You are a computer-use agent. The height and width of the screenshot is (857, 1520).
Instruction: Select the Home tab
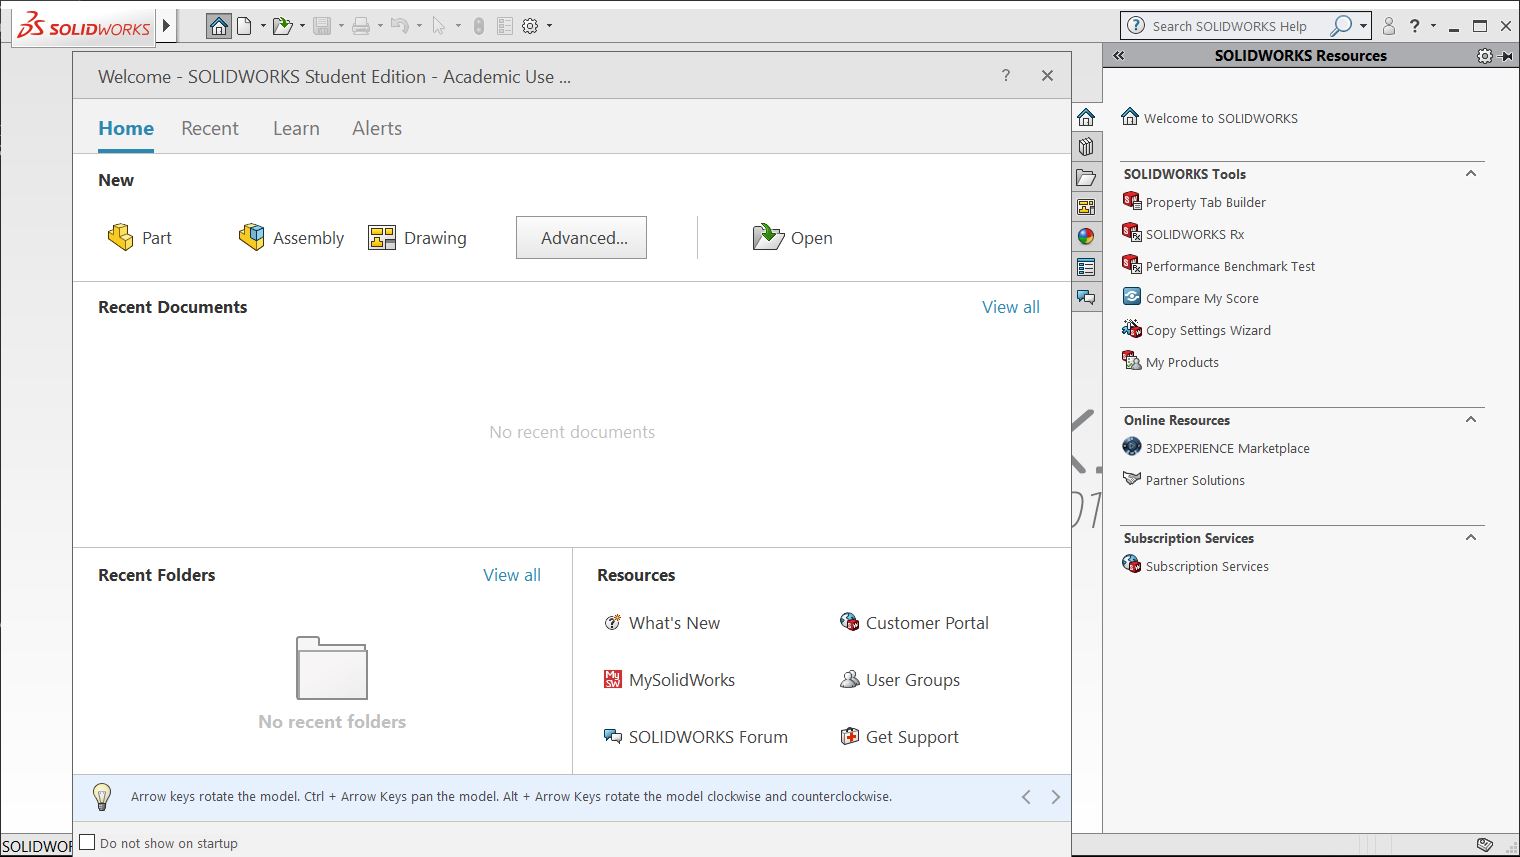(126, 128)
